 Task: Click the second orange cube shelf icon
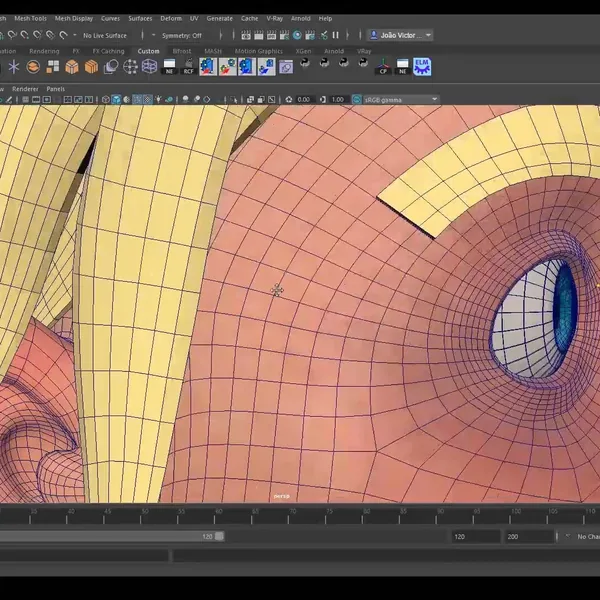point(91,67)
